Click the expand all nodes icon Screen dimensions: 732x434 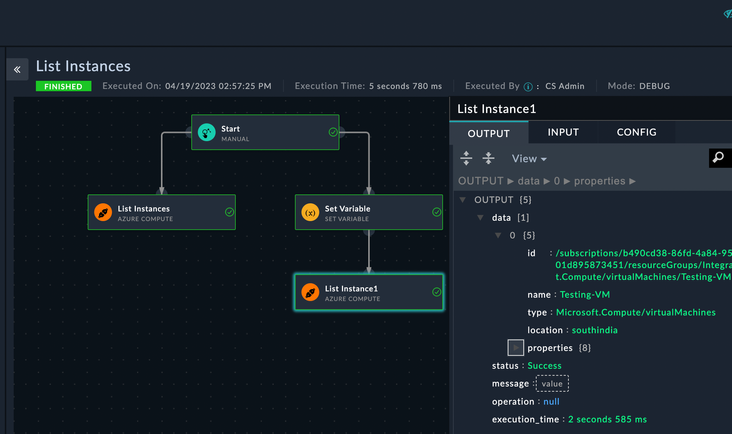coord(466,158)
